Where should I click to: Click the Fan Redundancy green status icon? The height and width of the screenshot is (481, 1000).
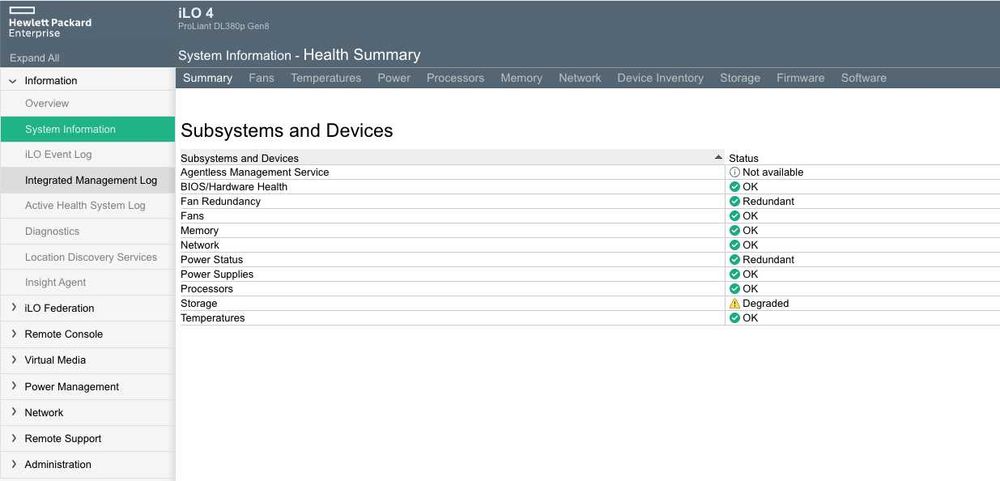click(735, 202)
